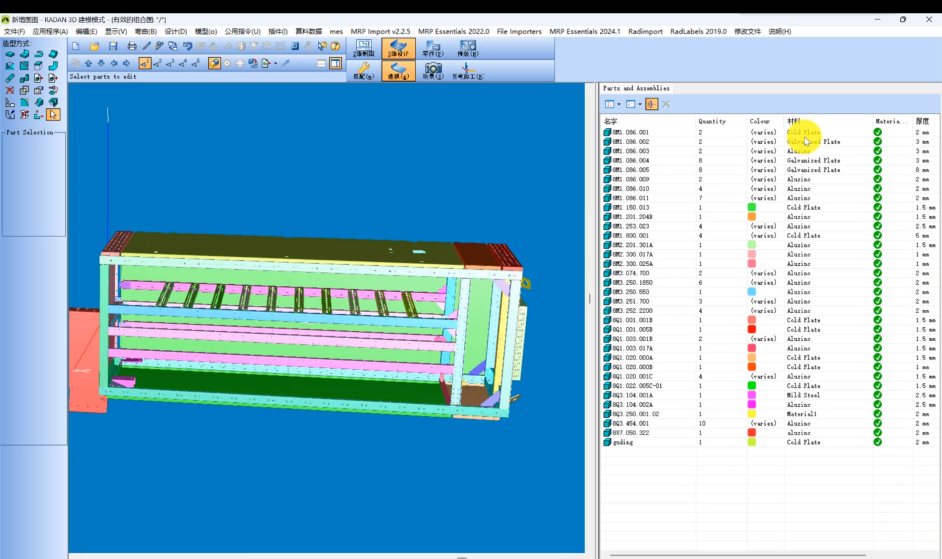This screenshot has height=559, width=942.
Task: Open the MRP Import v2.2.5 menu
Action: pyautogui.click(x=380, y=31)
